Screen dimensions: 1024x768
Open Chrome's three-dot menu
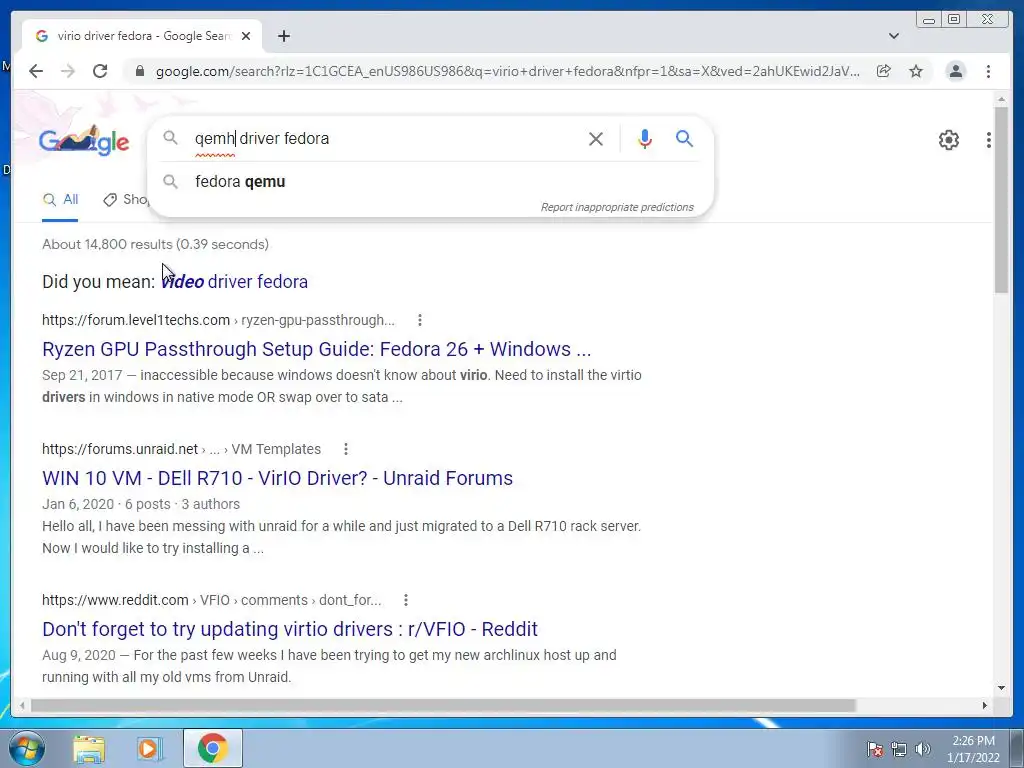click(x=988, y=71)
